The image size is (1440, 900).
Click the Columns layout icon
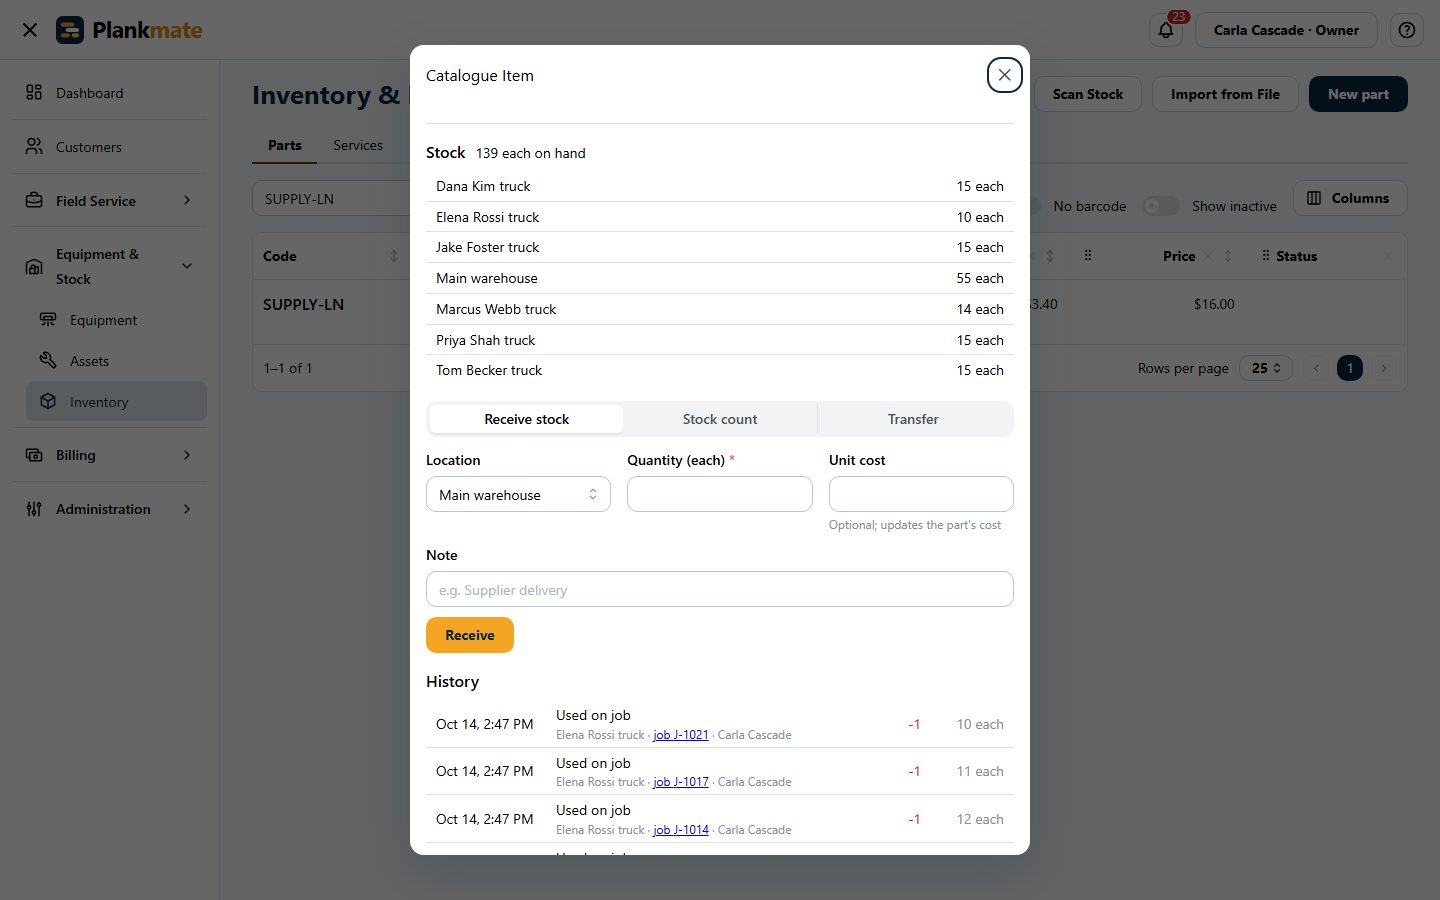[x=1314, y=198]
